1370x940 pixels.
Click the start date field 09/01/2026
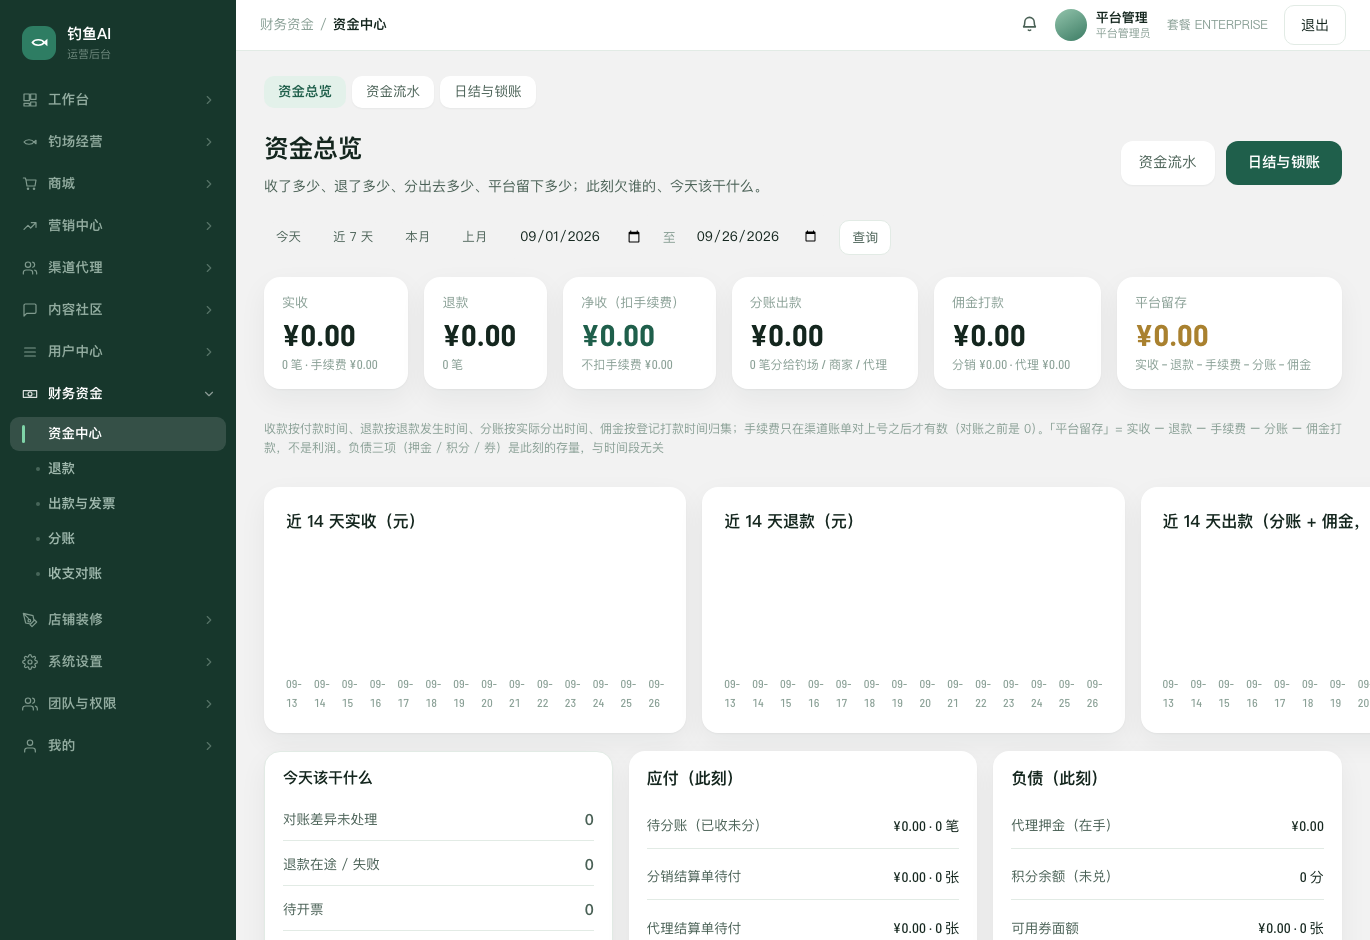[x=580, y=237]
